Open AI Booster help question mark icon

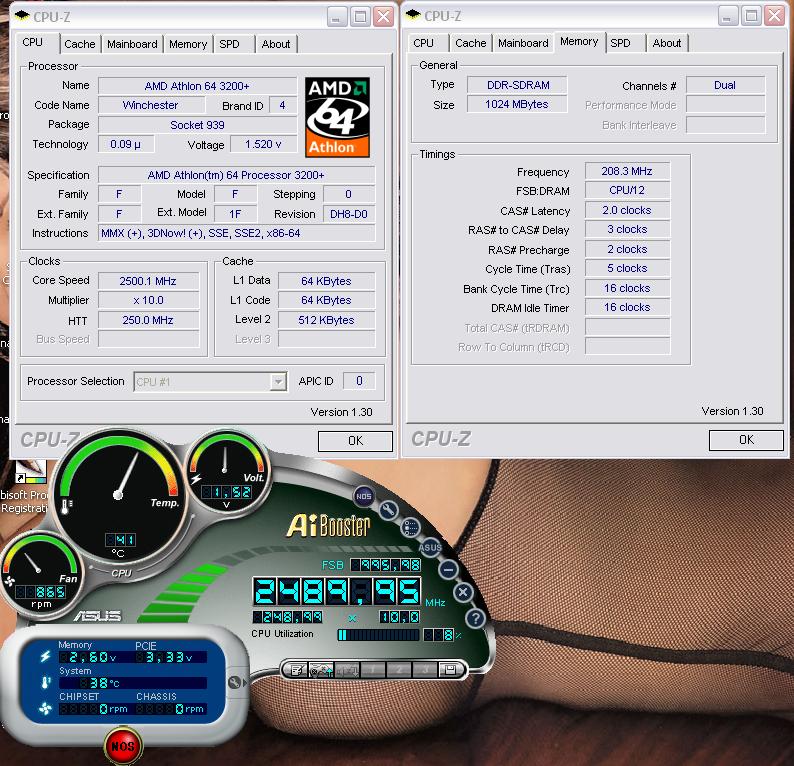[x=475, y=618]
